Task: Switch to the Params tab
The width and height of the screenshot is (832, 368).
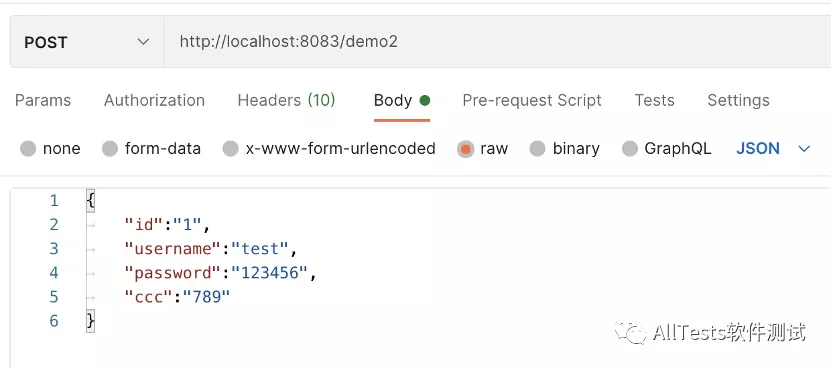Action: tap(43, 100)
